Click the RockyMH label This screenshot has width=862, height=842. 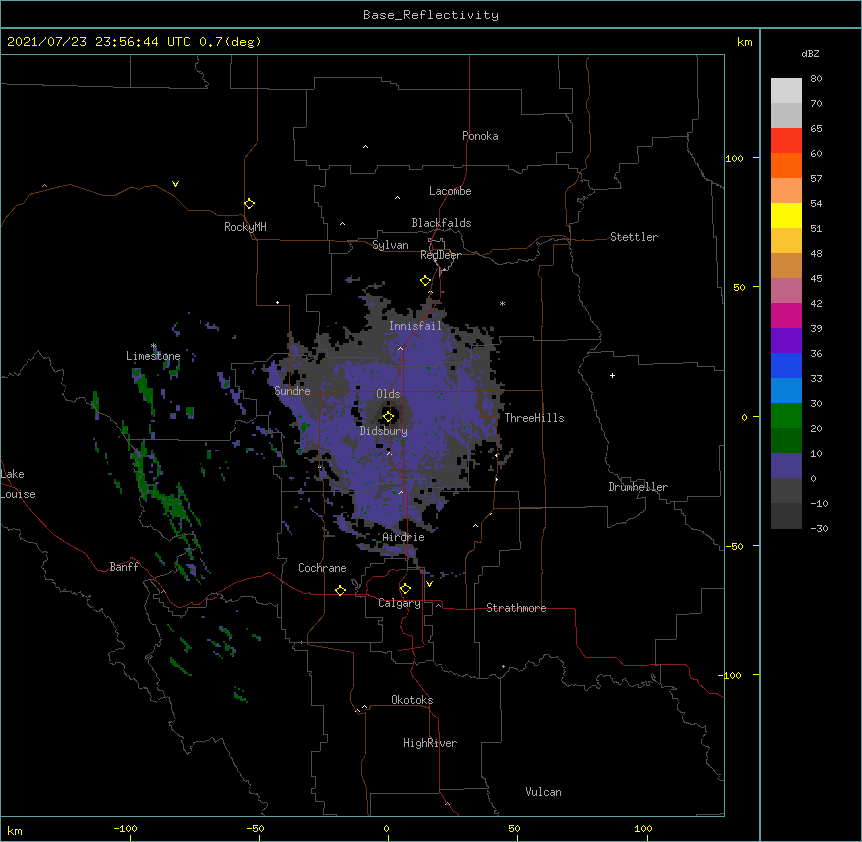coord(245,227)
